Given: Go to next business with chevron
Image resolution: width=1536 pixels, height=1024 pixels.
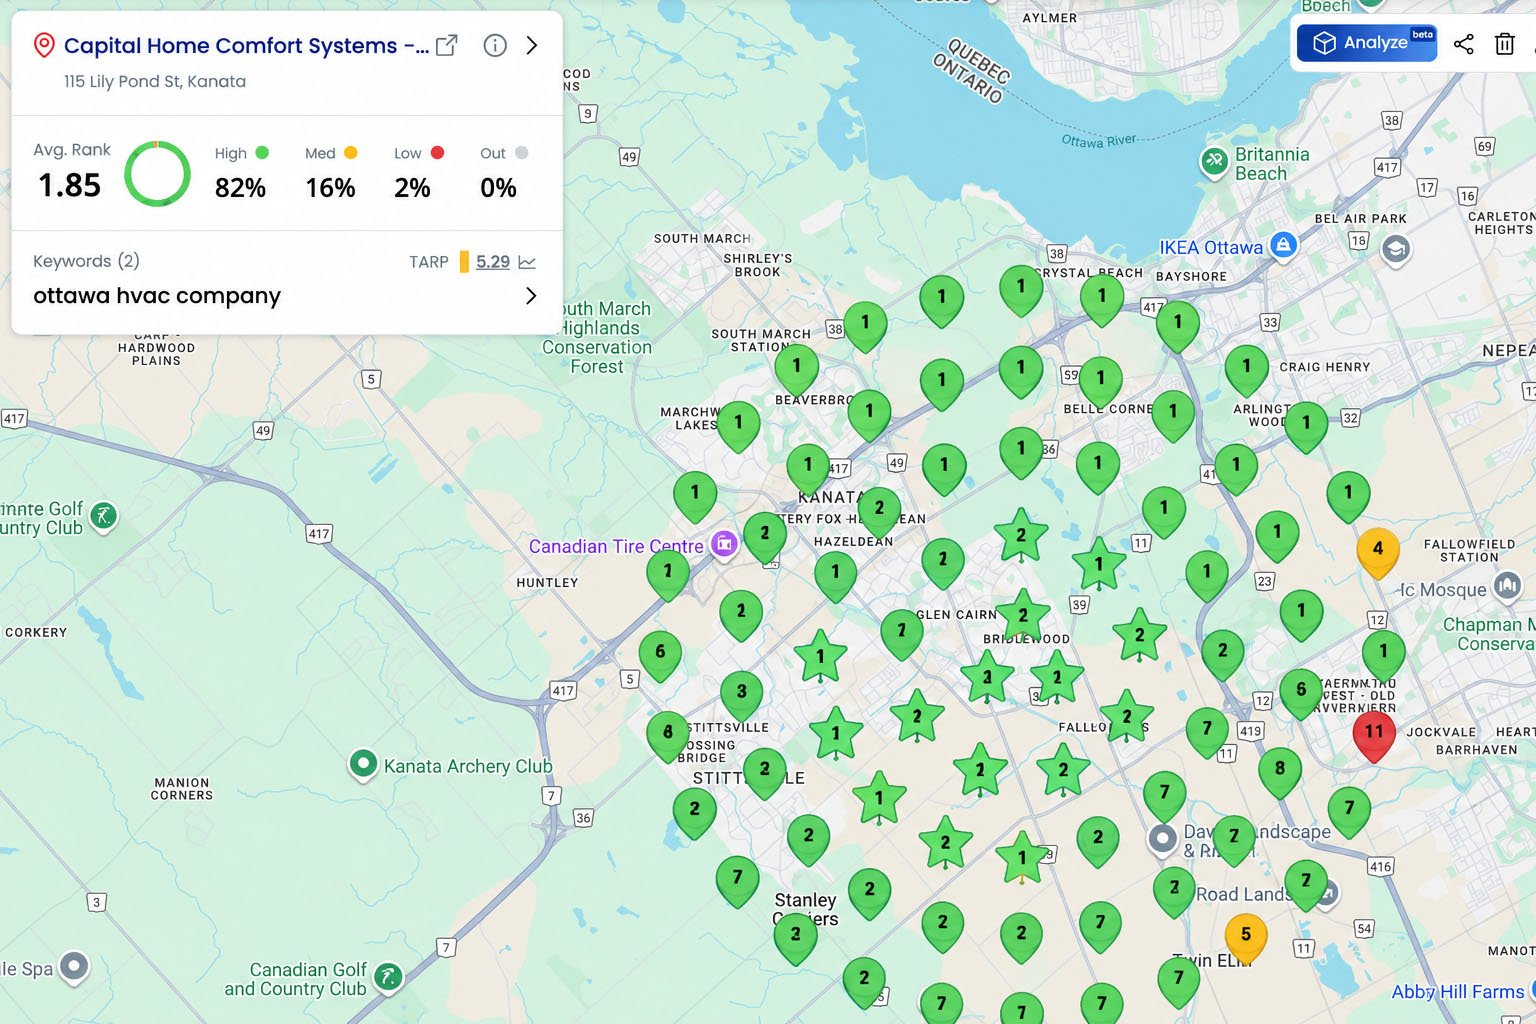Looking at the screenshot, I should (532, 45).
